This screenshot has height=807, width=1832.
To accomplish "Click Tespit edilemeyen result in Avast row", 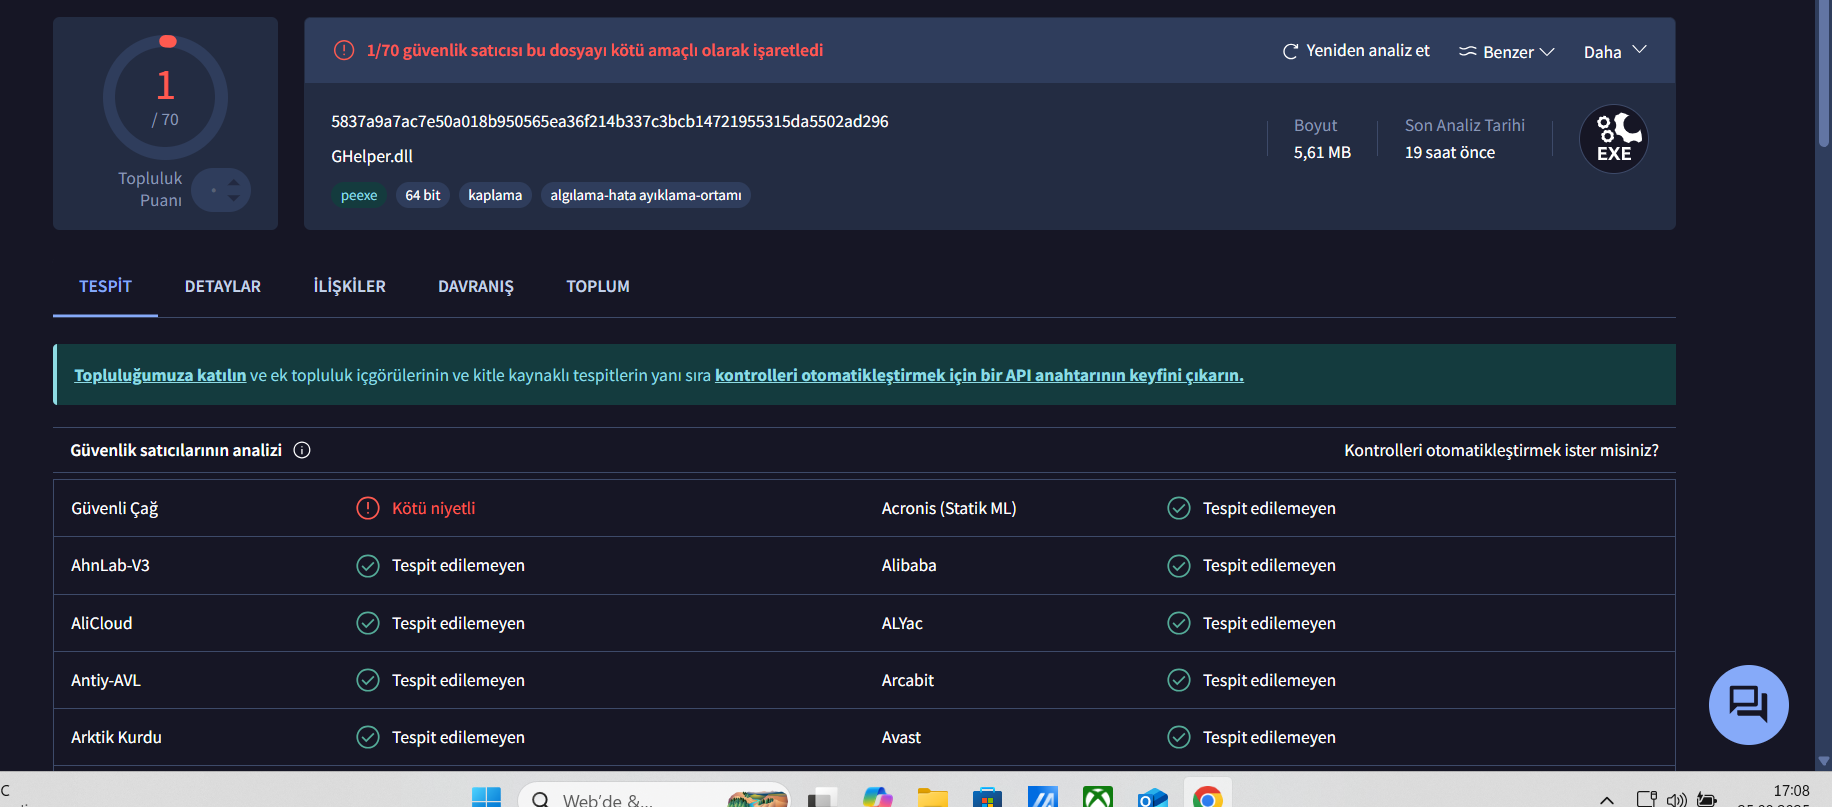I will [x=1269, y=737].
